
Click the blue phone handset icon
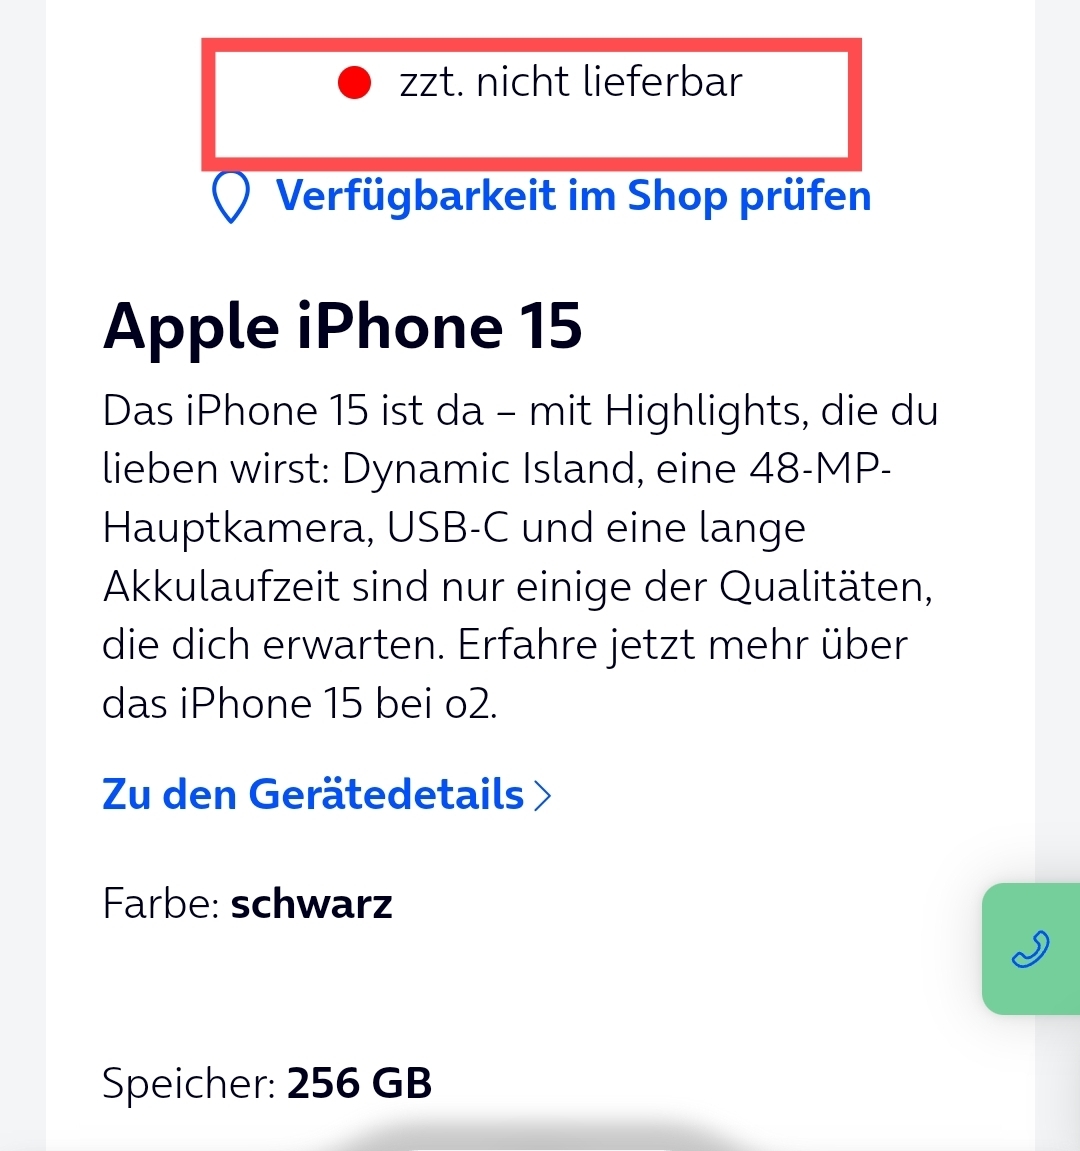click(1031, 949)
